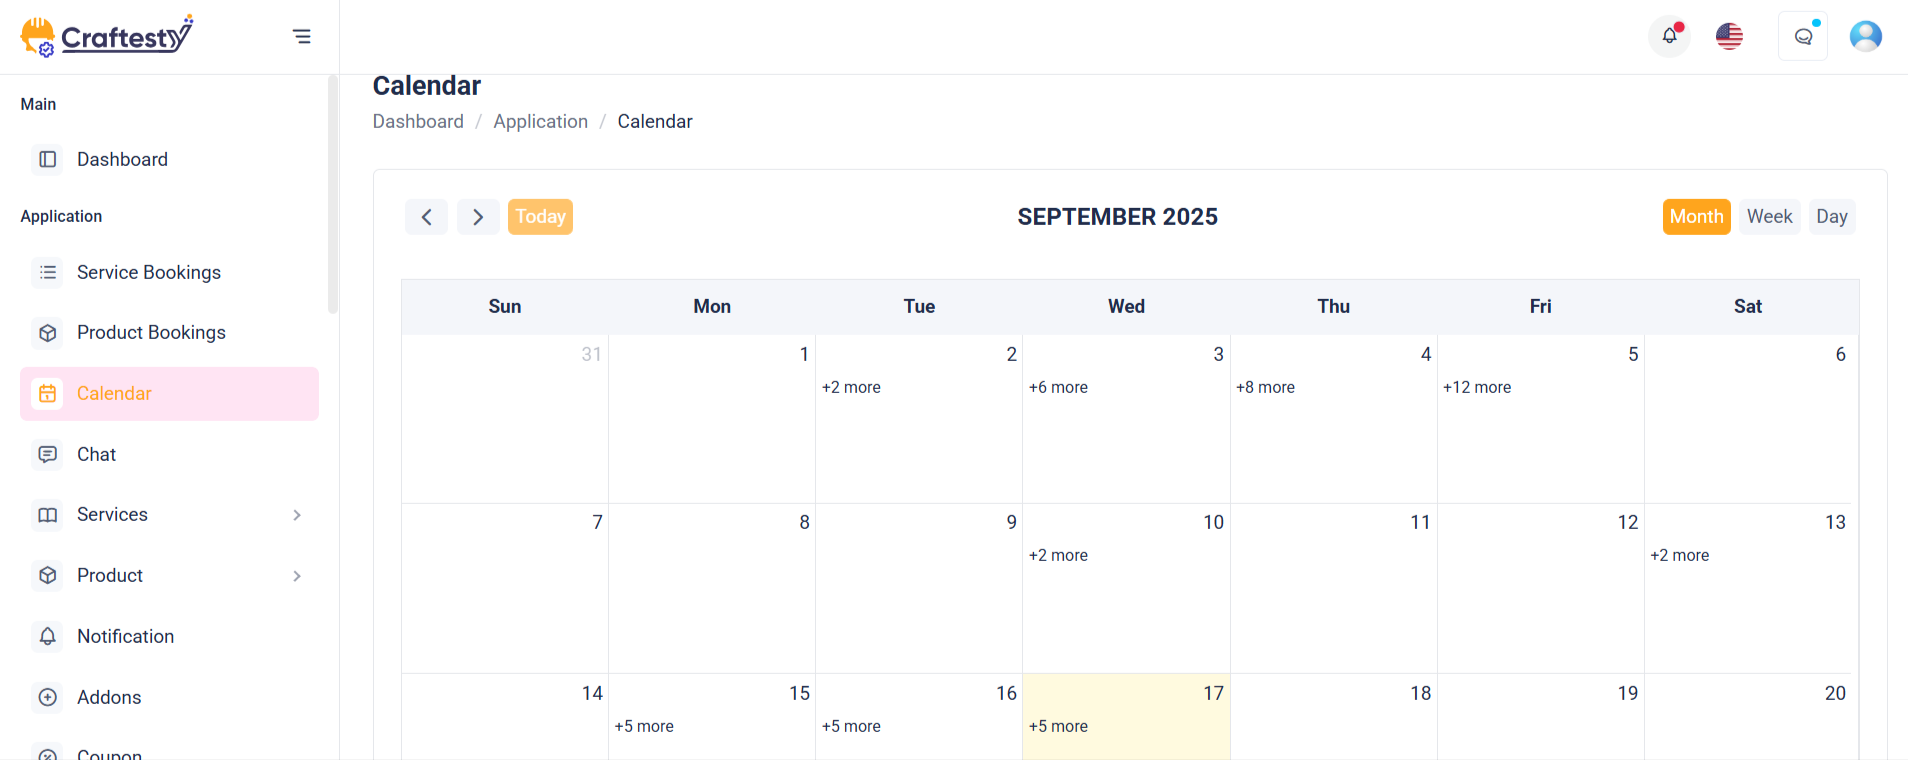Click the sidebar vertical scrollbar
The width and height of the screenshot is (1908, 760).
(x=333, y=195)
